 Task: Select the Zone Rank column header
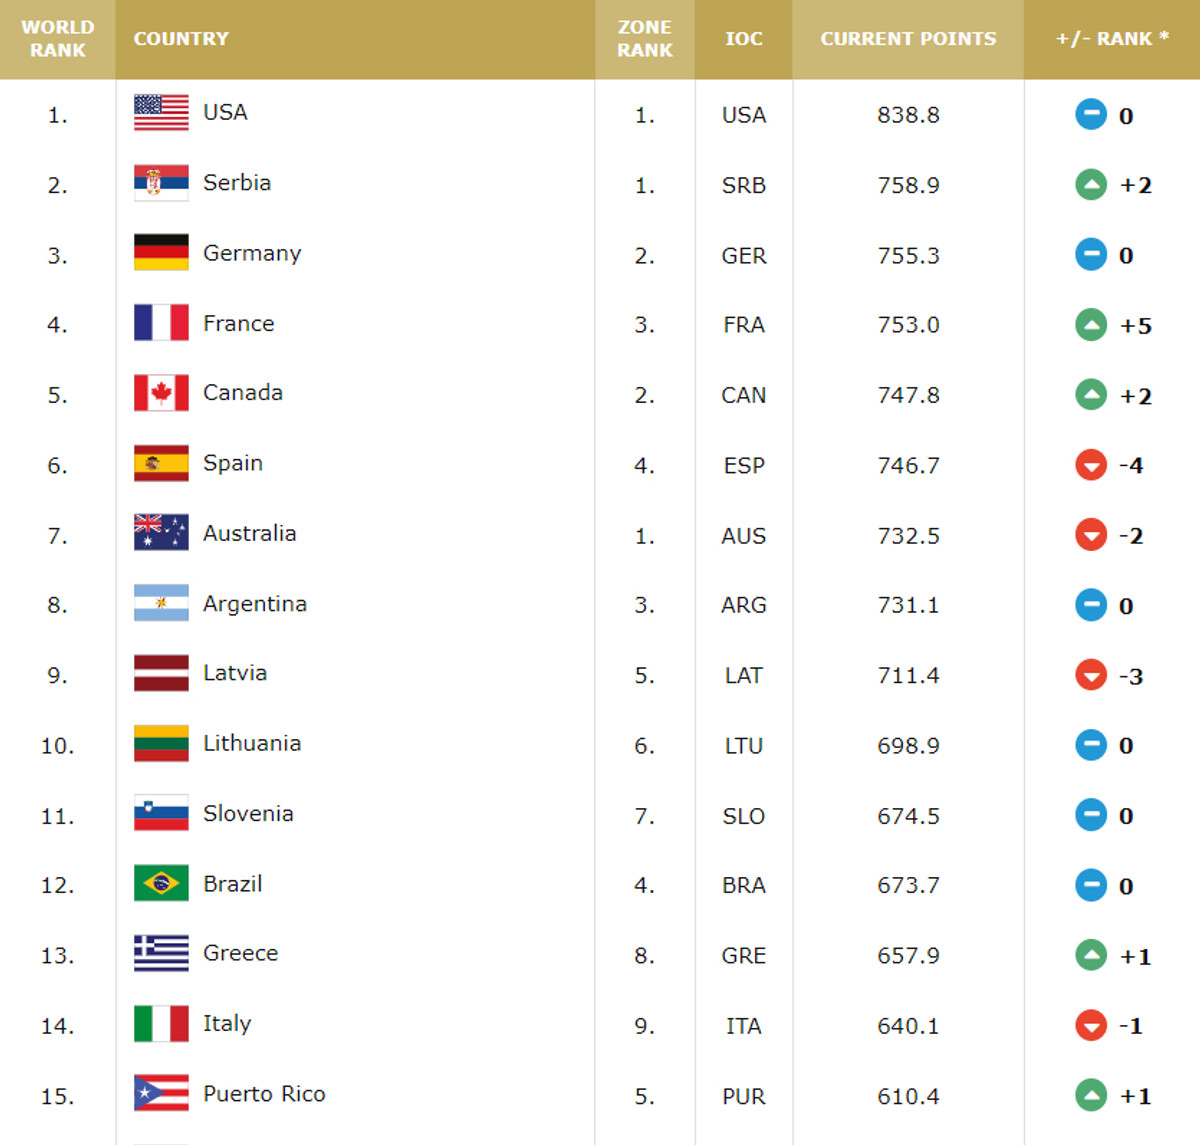(645, 39)
